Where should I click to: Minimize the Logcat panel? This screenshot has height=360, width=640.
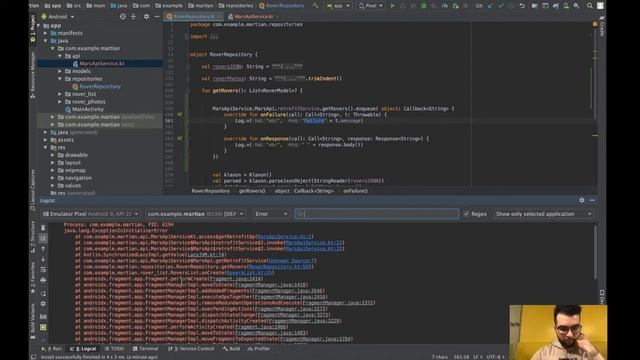pos(592,200)
